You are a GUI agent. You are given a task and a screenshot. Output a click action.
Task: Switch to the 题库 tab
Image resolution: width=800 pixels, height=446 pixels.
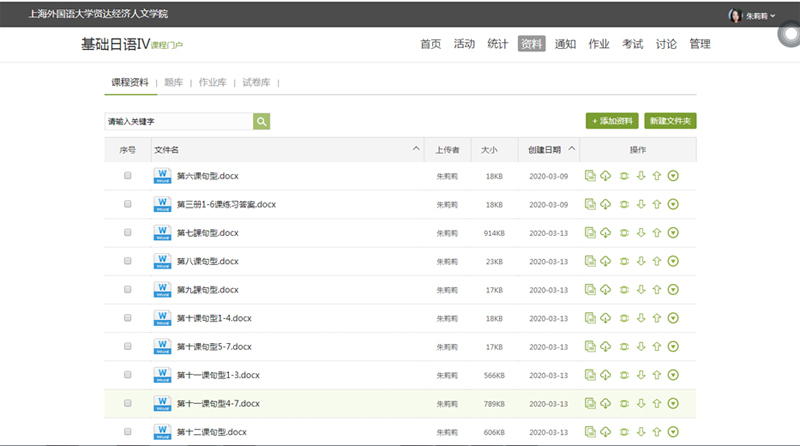pyautogui.click(x=174, y=82)
